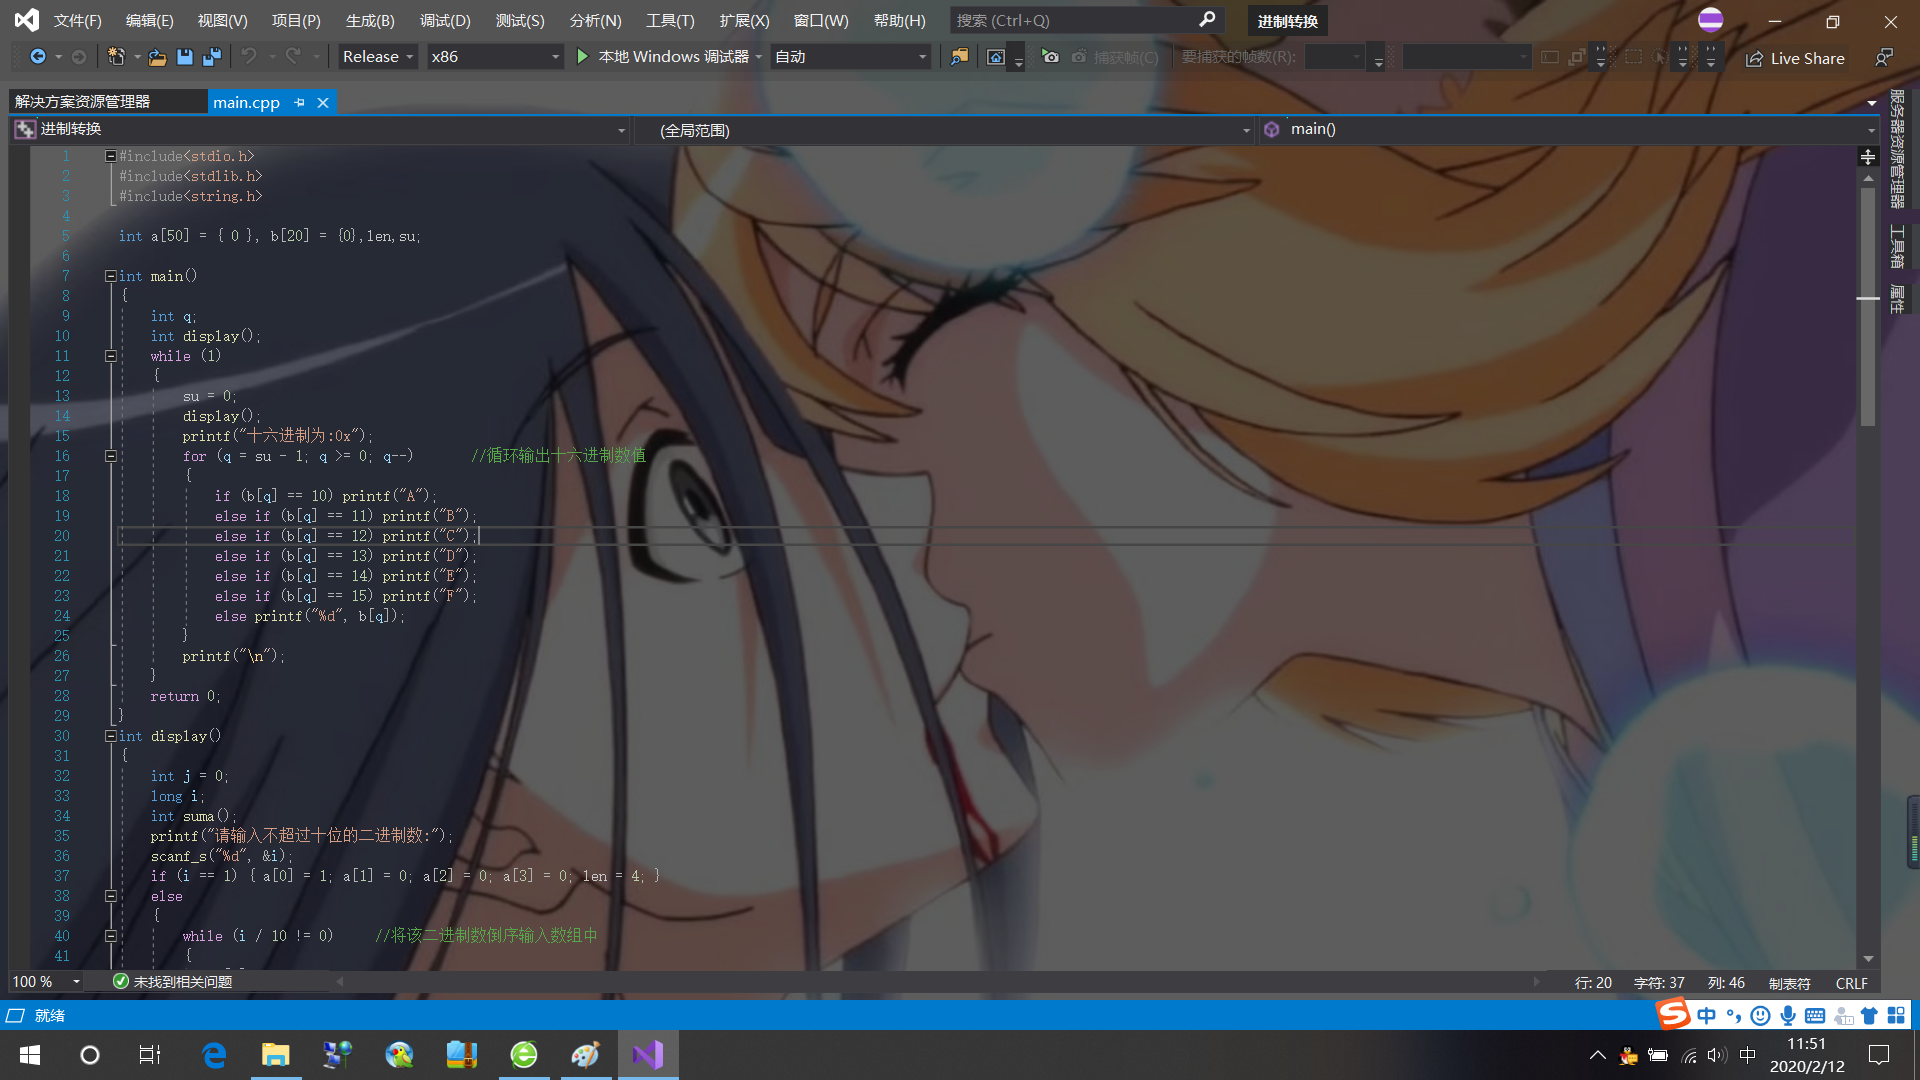
Task: Open the Release configuration dropdown
Action: 377,57
